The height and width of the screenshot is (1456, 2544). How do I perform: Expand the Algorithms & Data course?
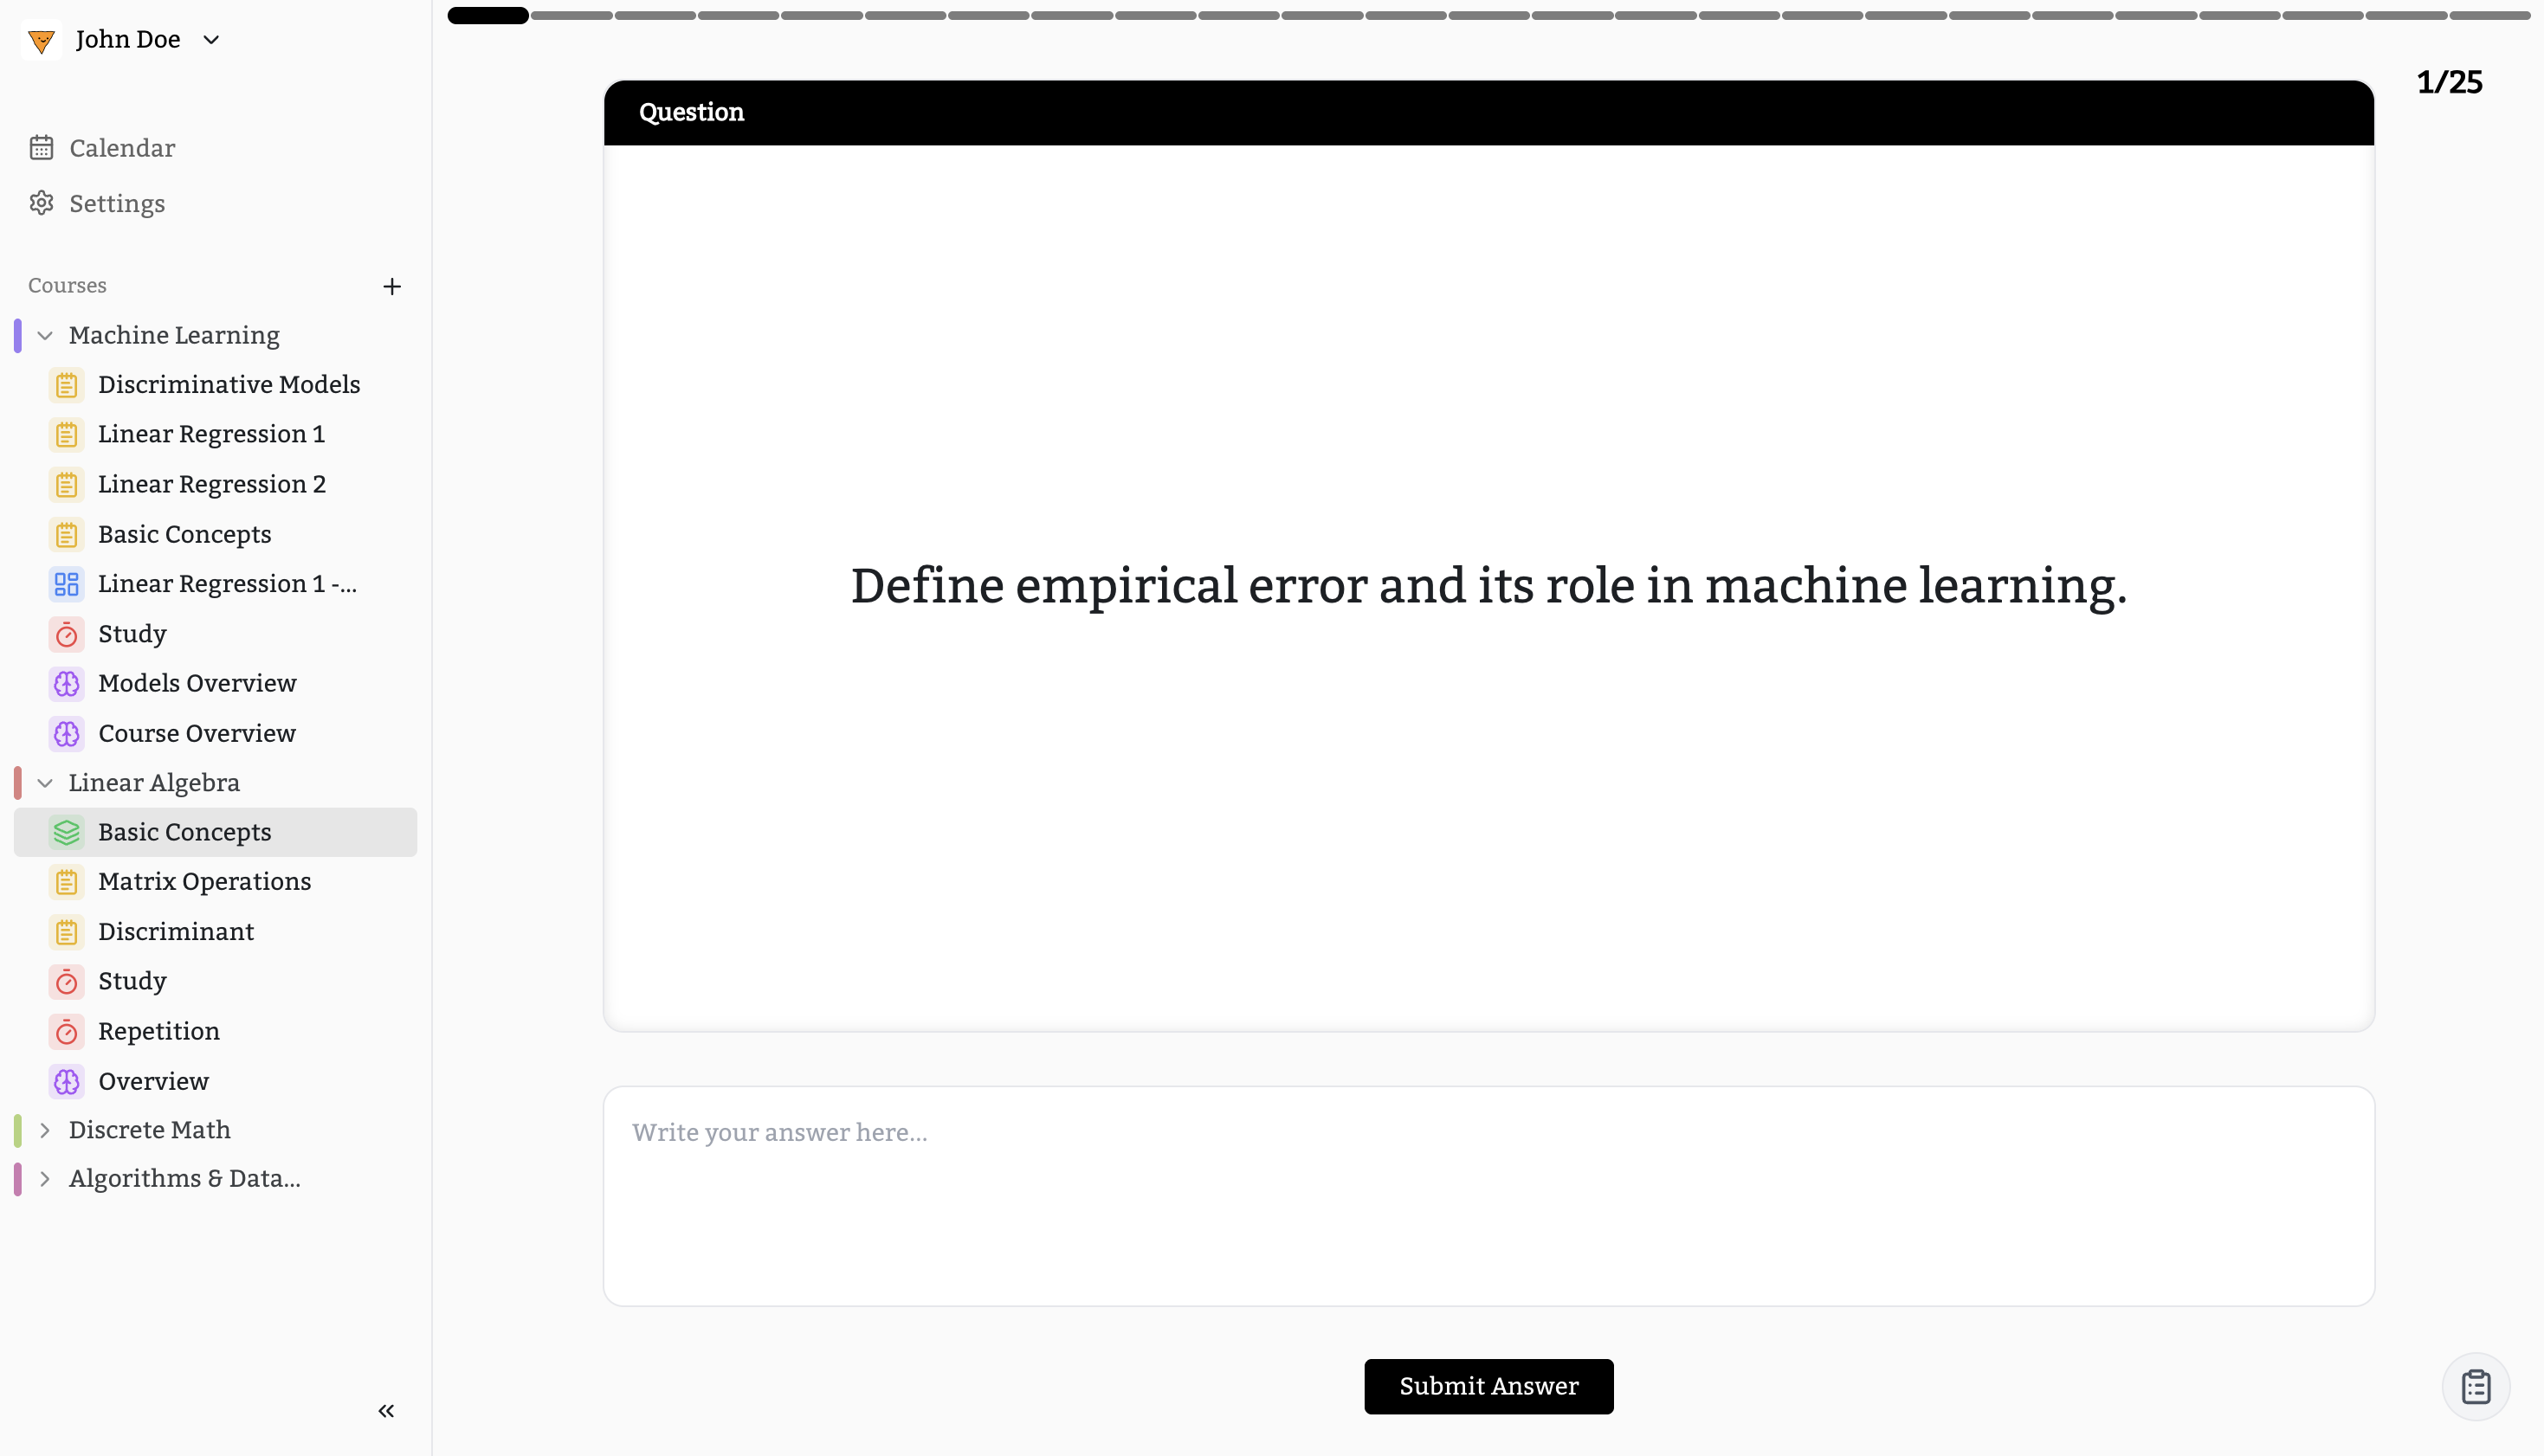coord(45,1179)
